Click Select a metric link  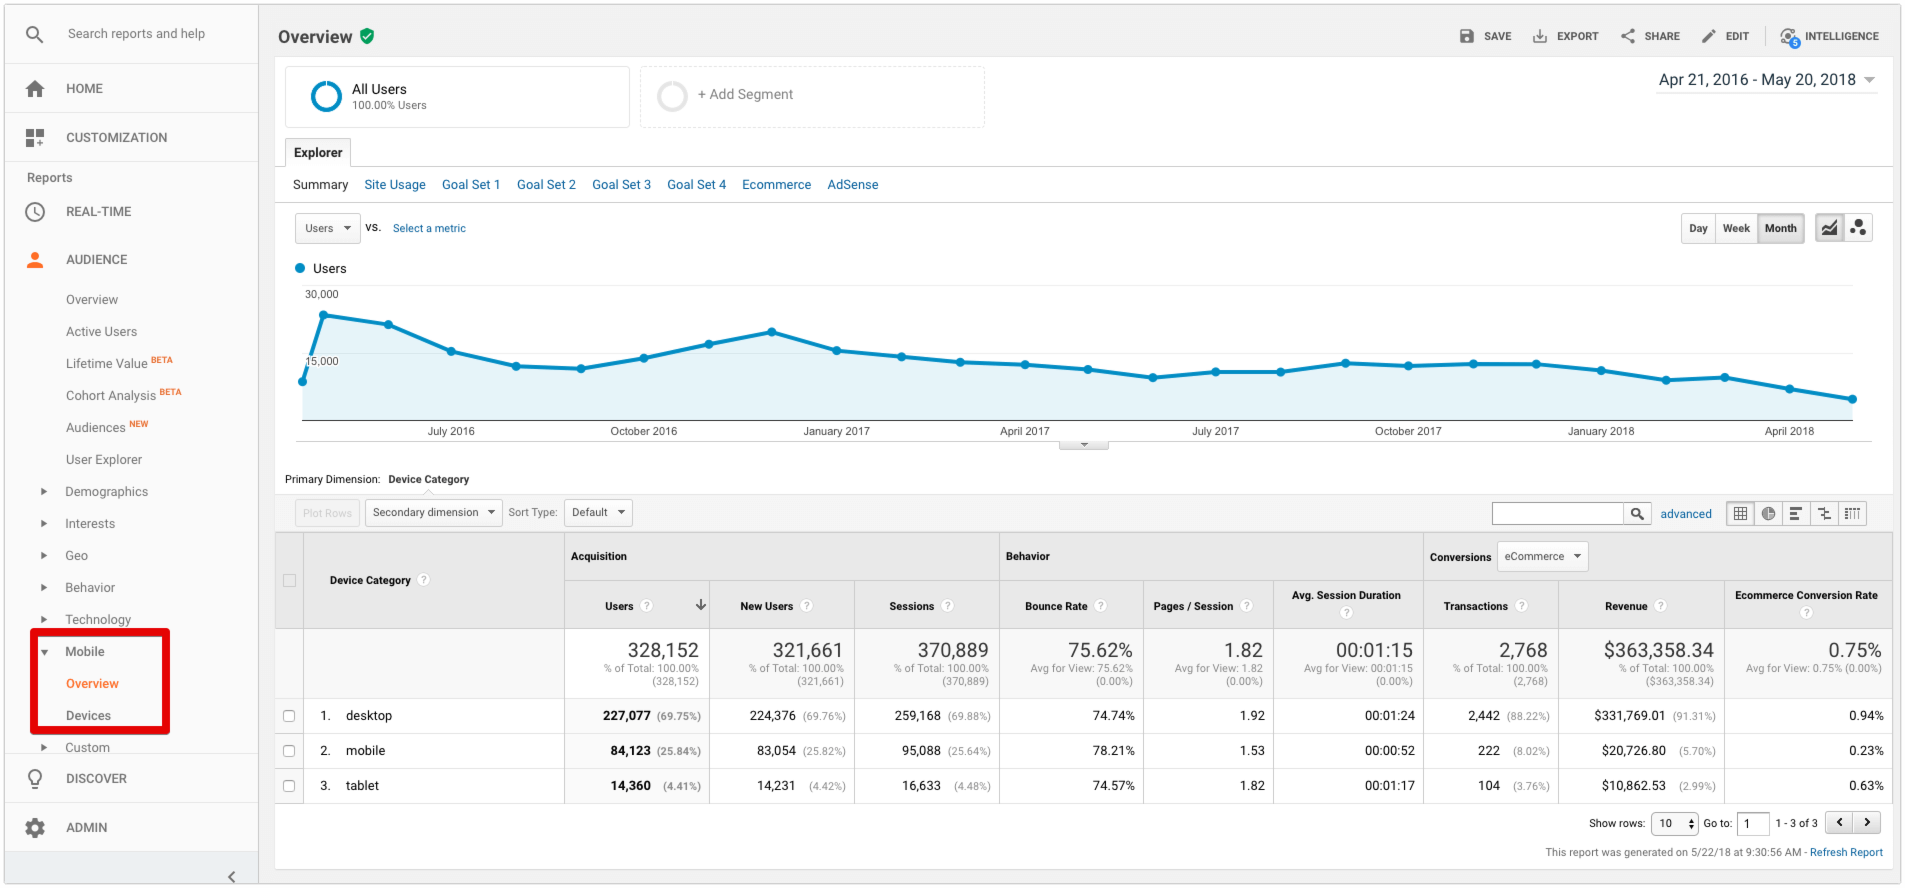pyautogui.click(x=429, y=229)
